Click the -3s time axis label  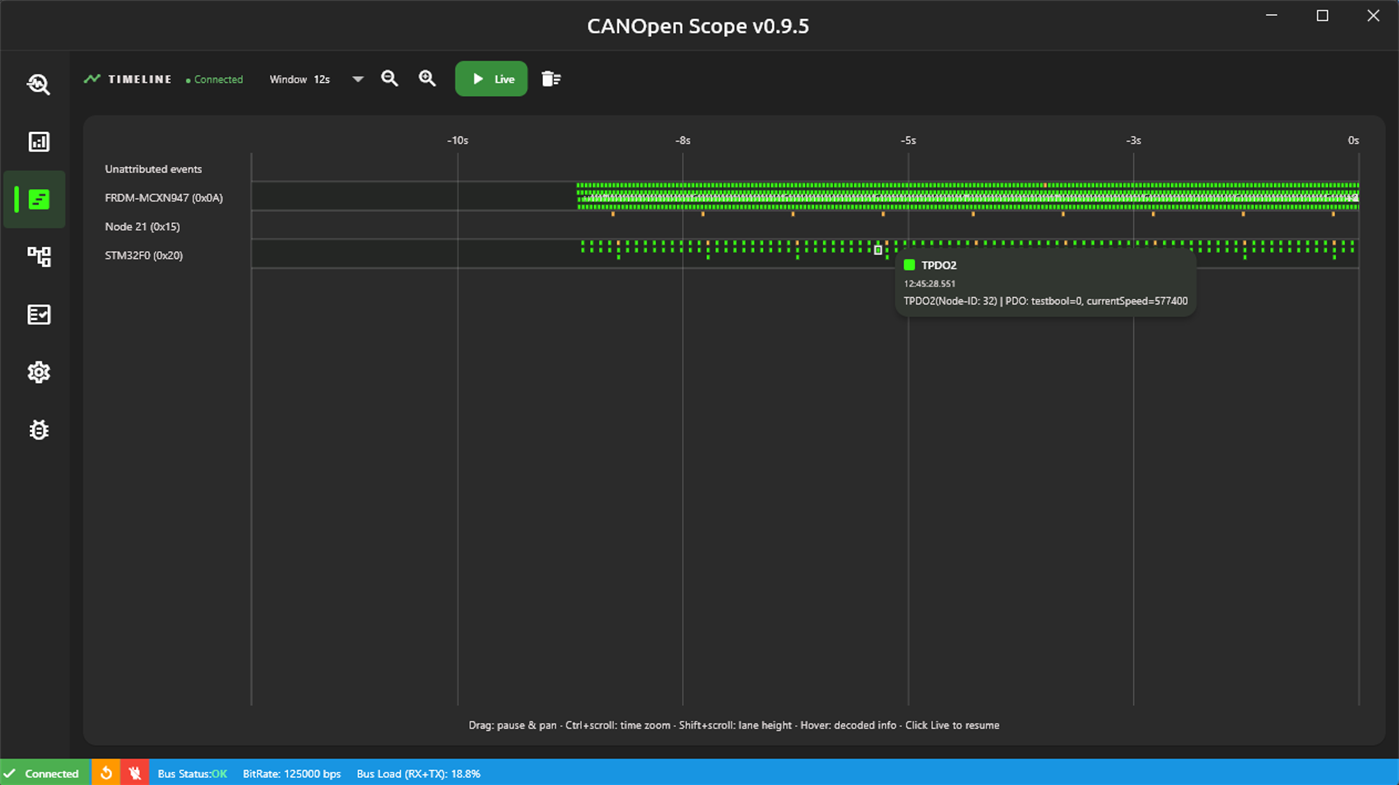pyautogui.click(x=1133, y=141)
